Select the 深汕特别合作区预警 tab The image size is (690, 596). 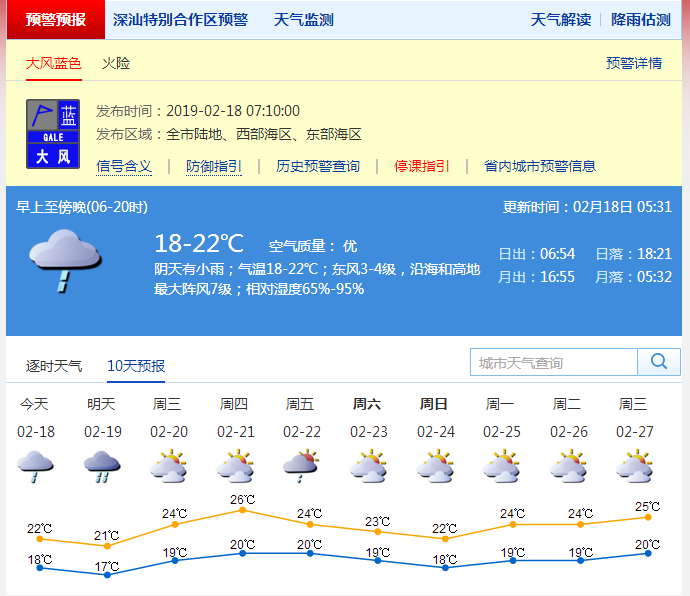pyautogui.click(x=180, y=20)
